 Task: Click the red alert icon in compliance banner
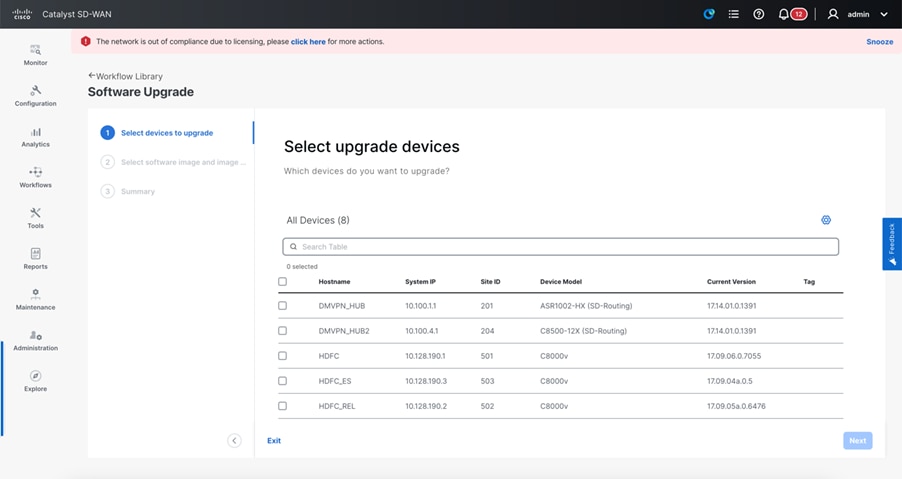(86, 41)
